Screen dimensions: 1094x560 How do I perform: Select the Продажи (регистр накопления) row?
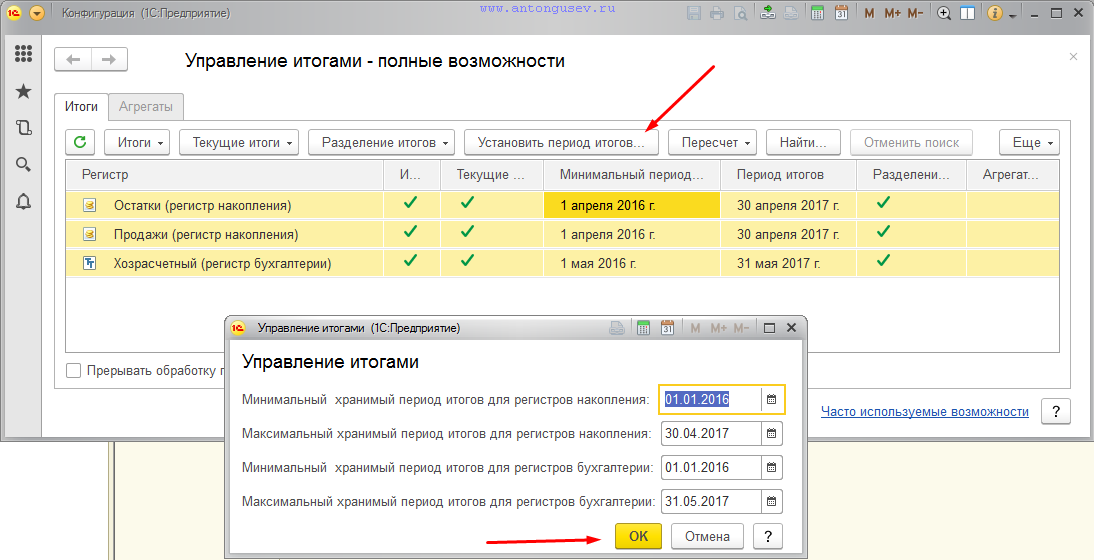[562, 234]
